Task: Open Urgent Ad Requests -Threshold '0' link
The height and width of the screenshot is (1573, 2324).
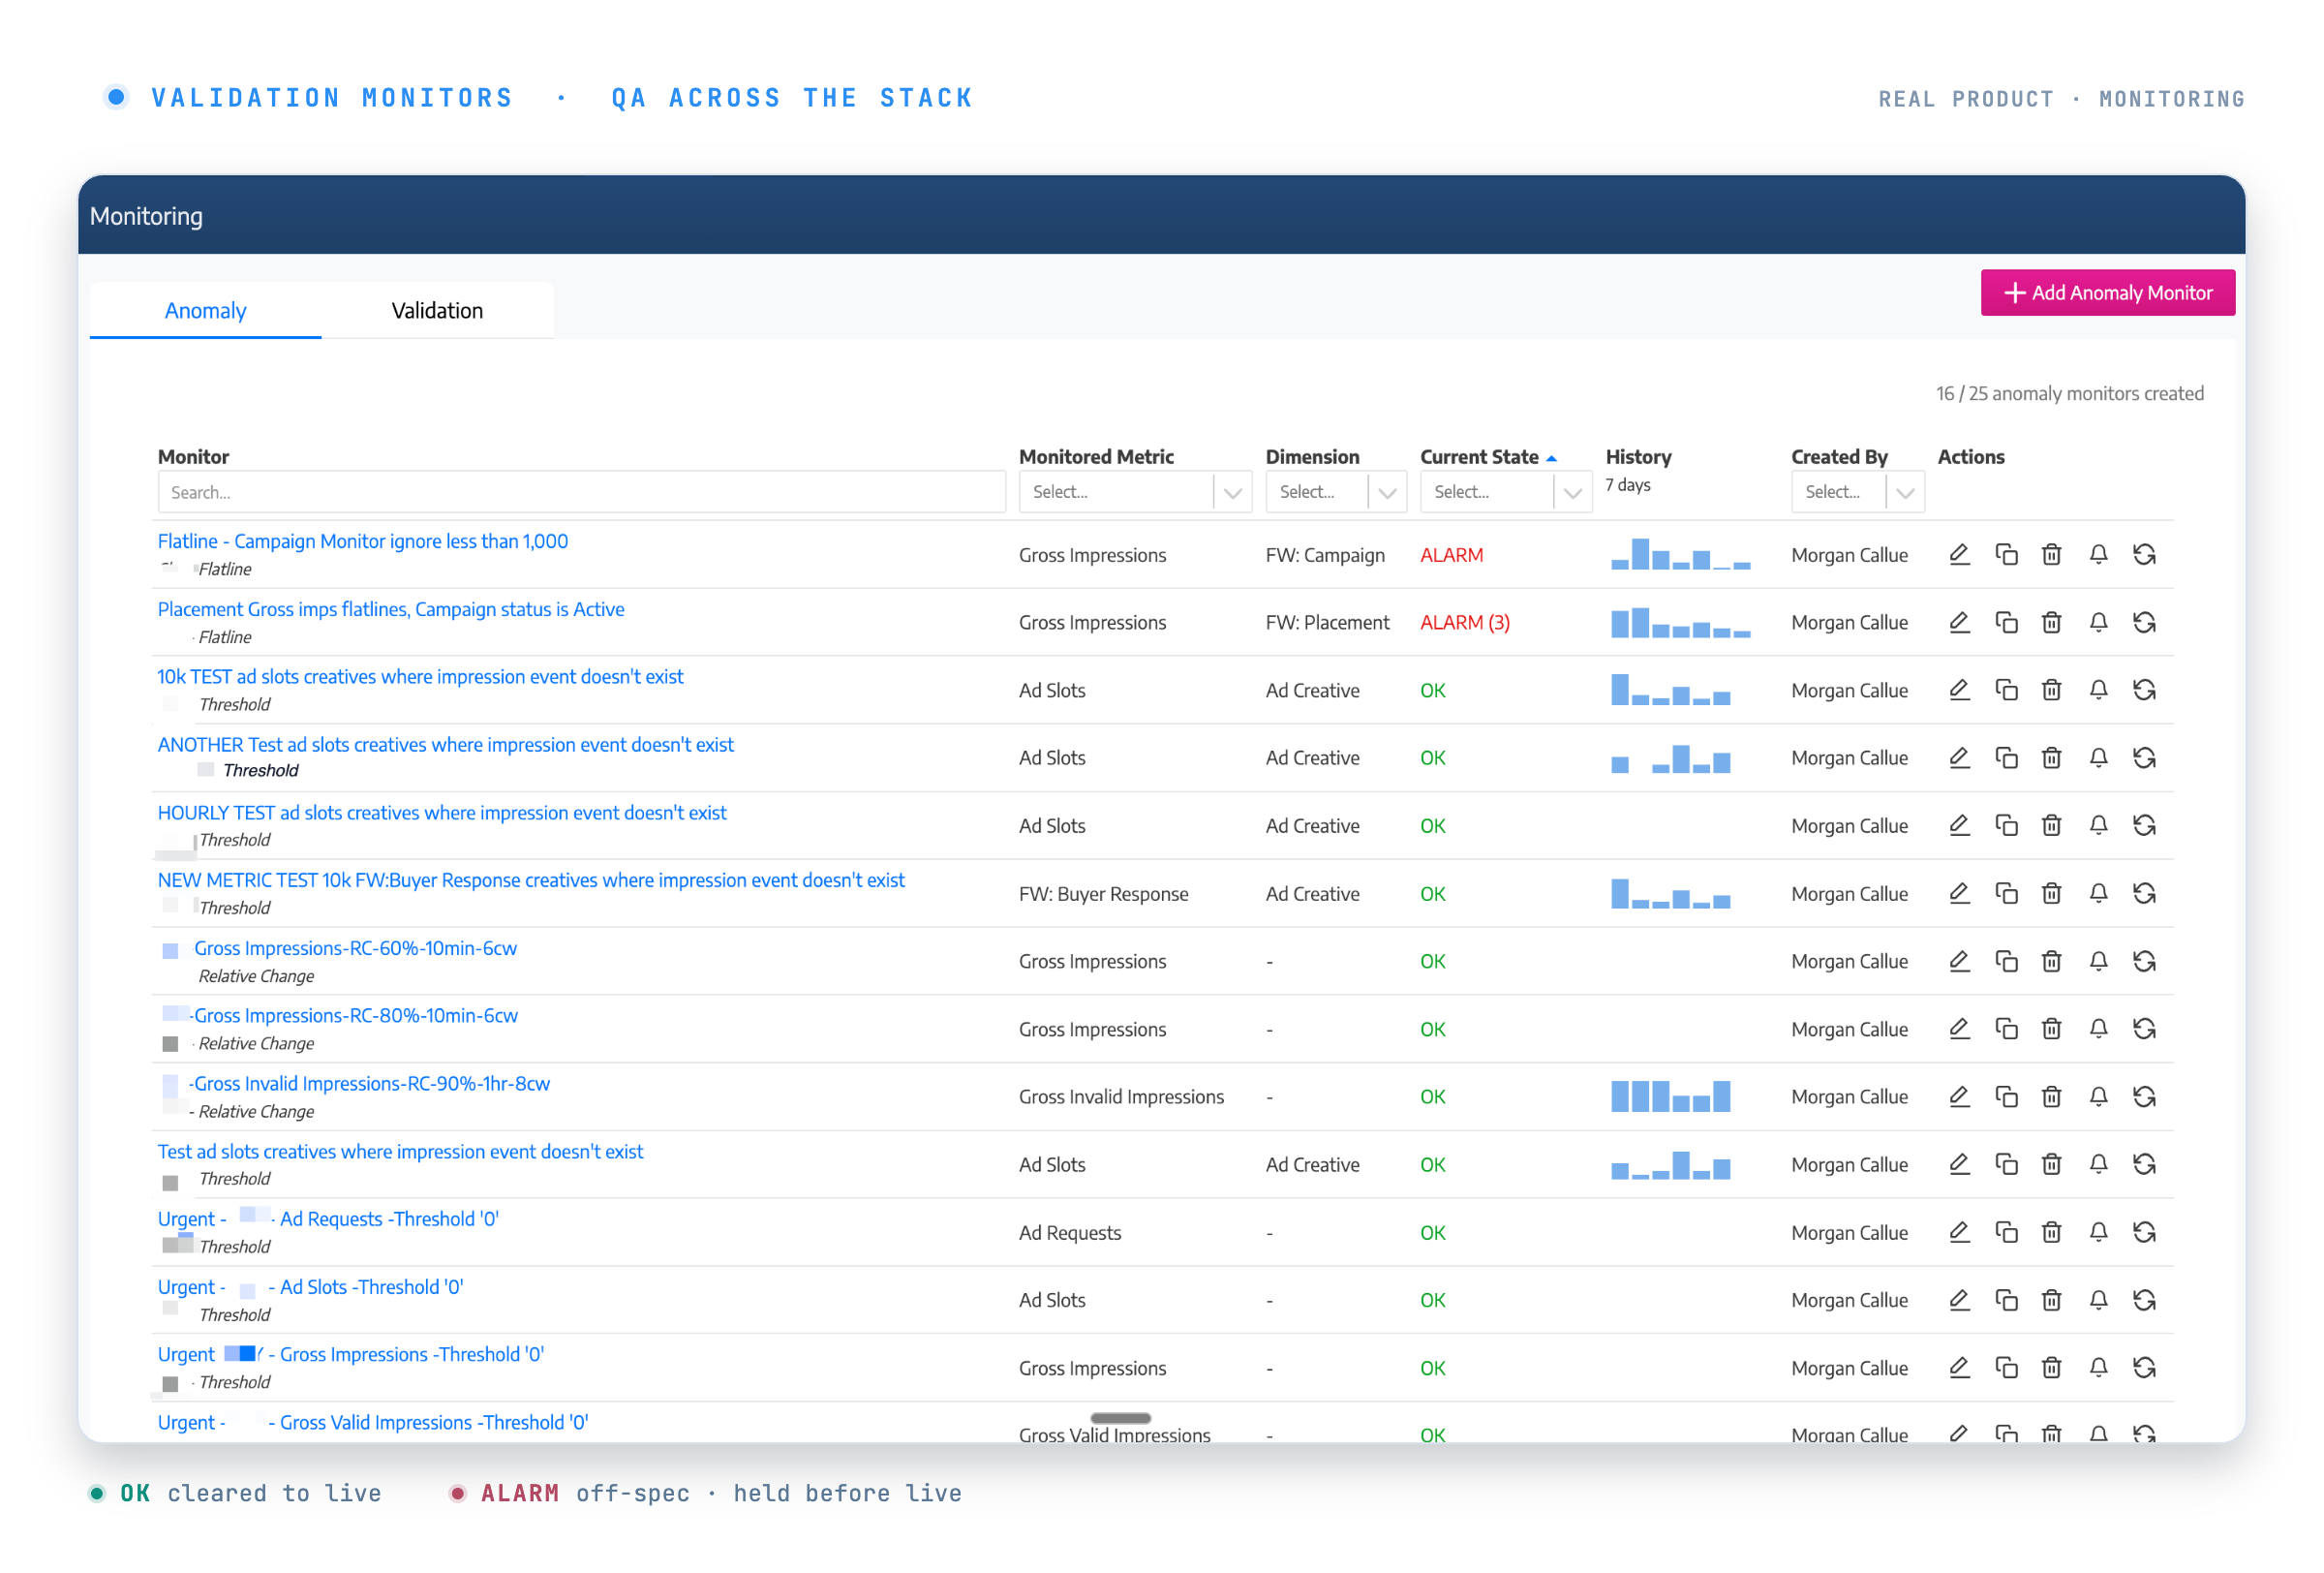Action: coord(328,1220)
